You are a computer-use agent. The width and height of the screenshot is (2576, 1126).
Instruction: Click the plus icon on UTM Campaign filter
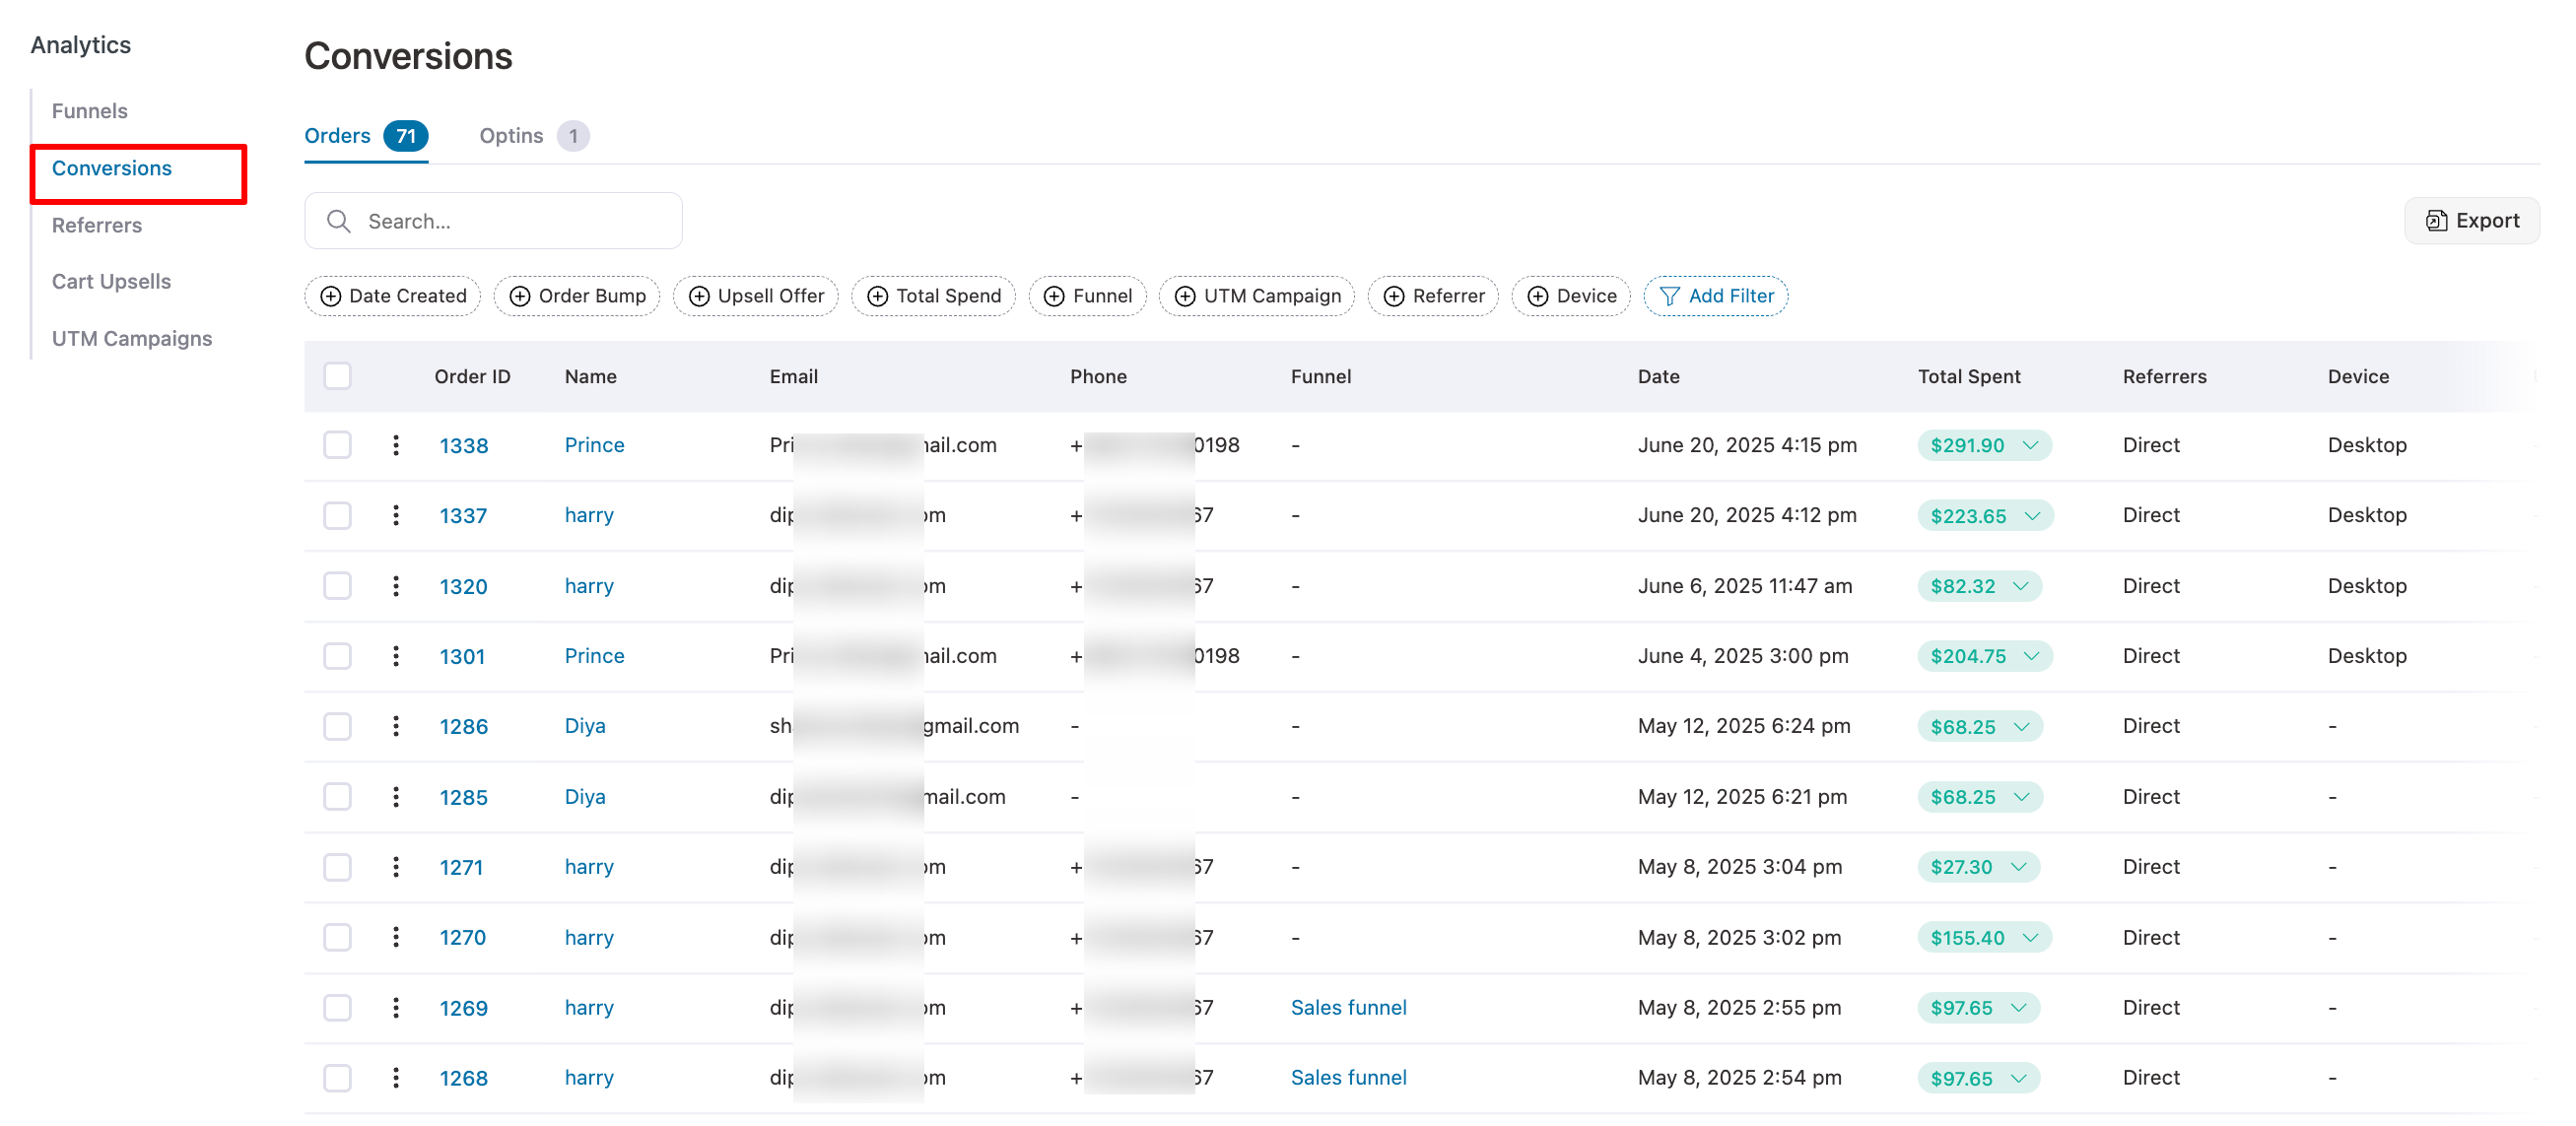(1185, 296)
